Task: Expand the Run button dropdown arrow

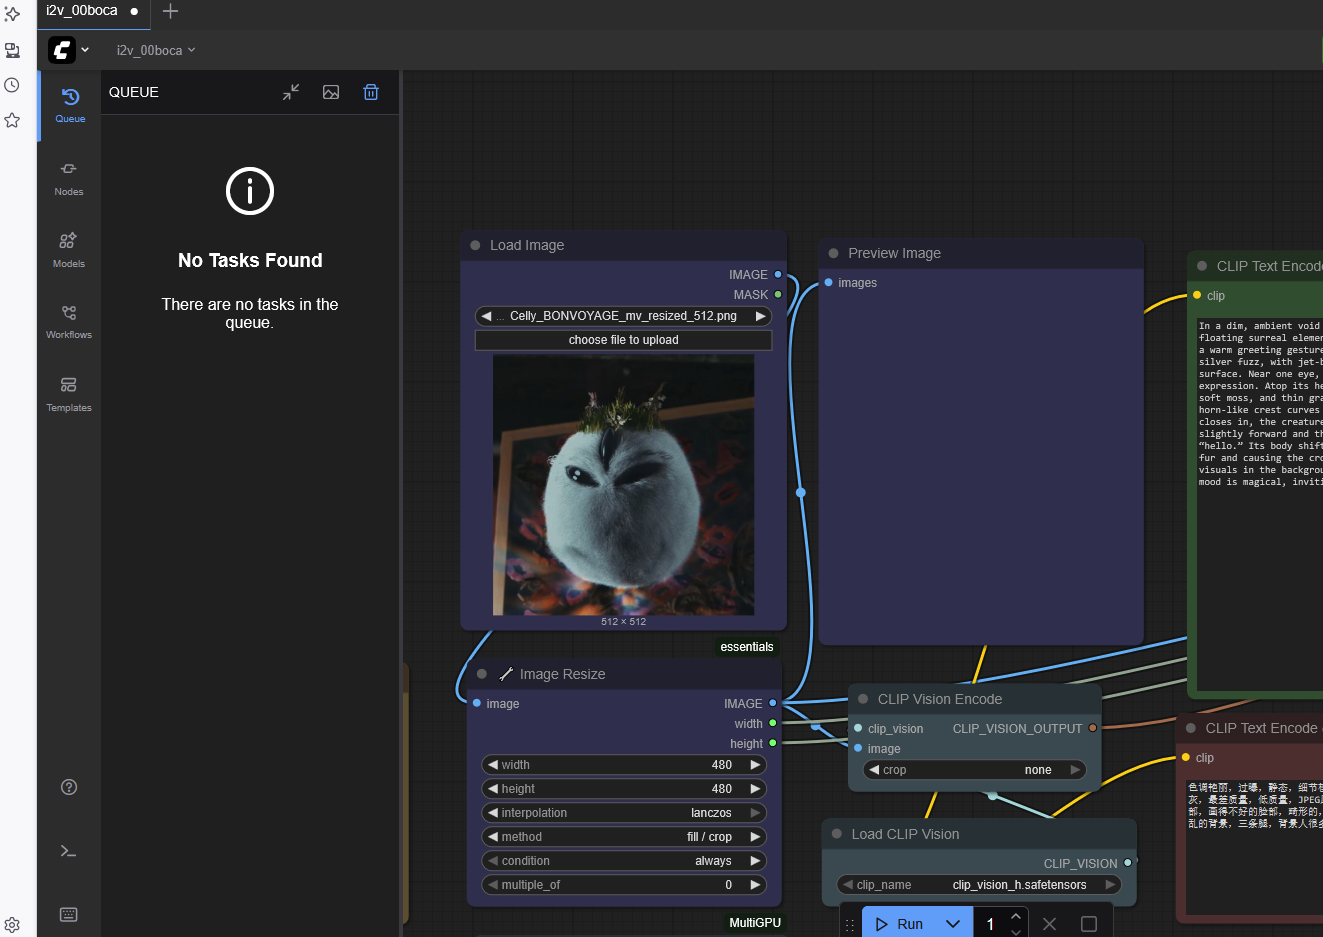Action: pyautogui.click(x=953, y=924)
